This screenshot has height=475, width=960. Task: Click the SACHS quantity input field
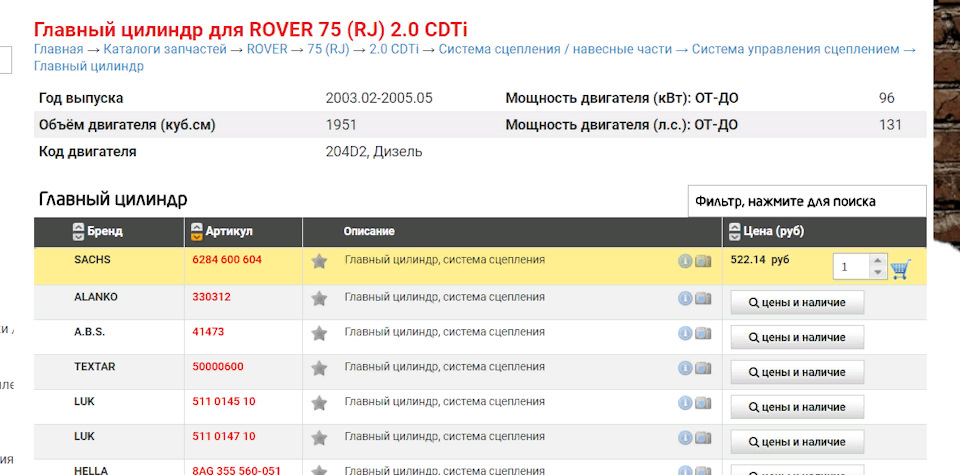click(x=852, y=267)
